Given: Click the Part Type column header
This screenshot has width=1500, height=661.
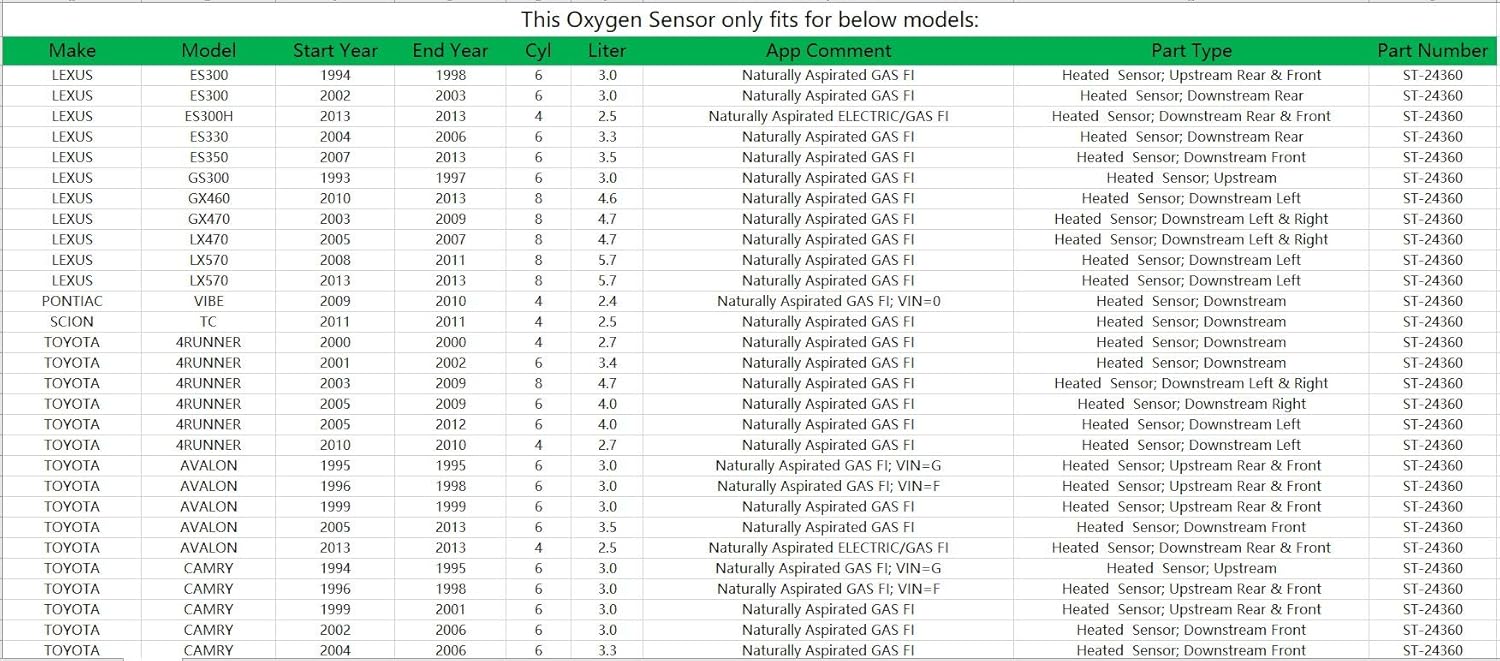Looking at the screenshot, I should click(x=1191, y=51).
